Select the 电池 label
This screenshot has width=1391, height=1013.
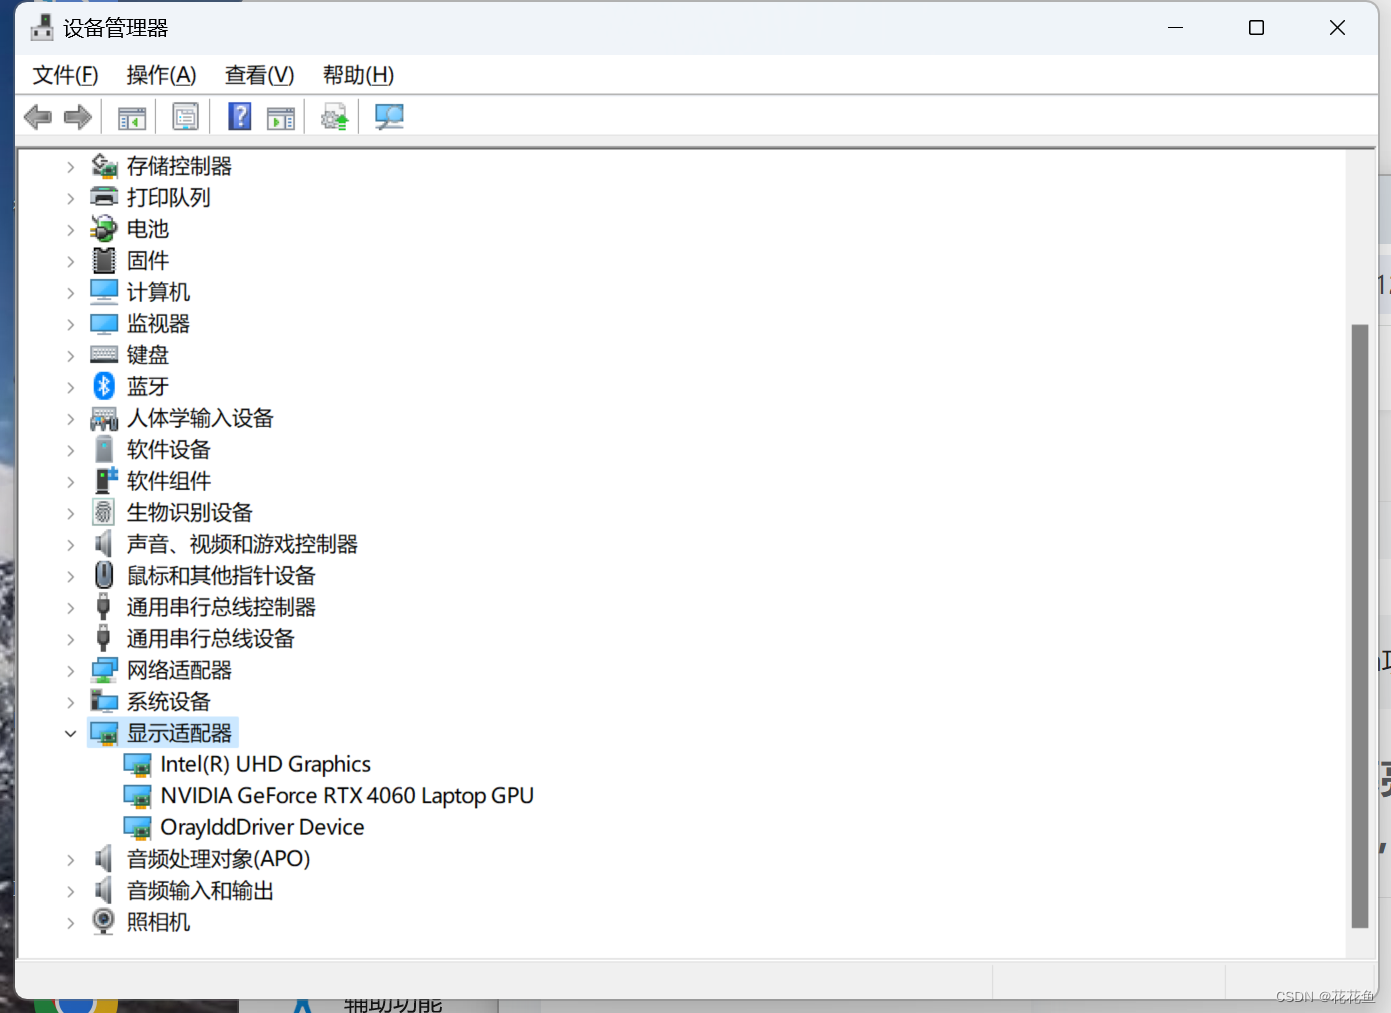coord(147,229)
